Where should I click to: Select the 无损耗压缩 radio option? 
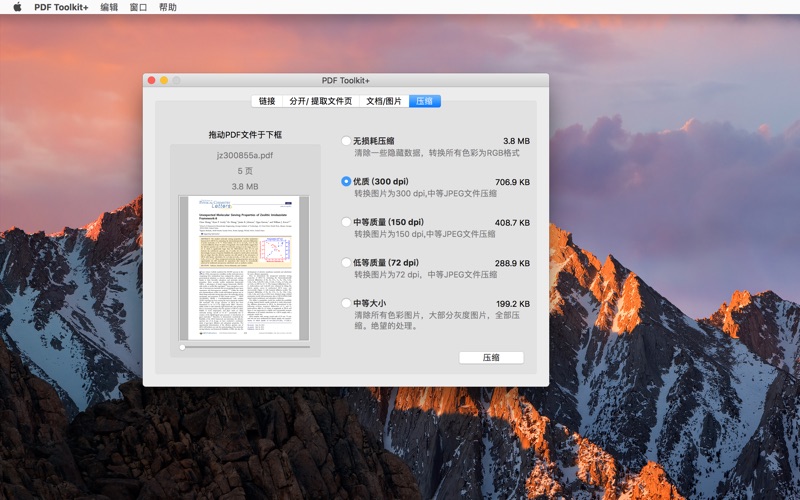point(346,140)
